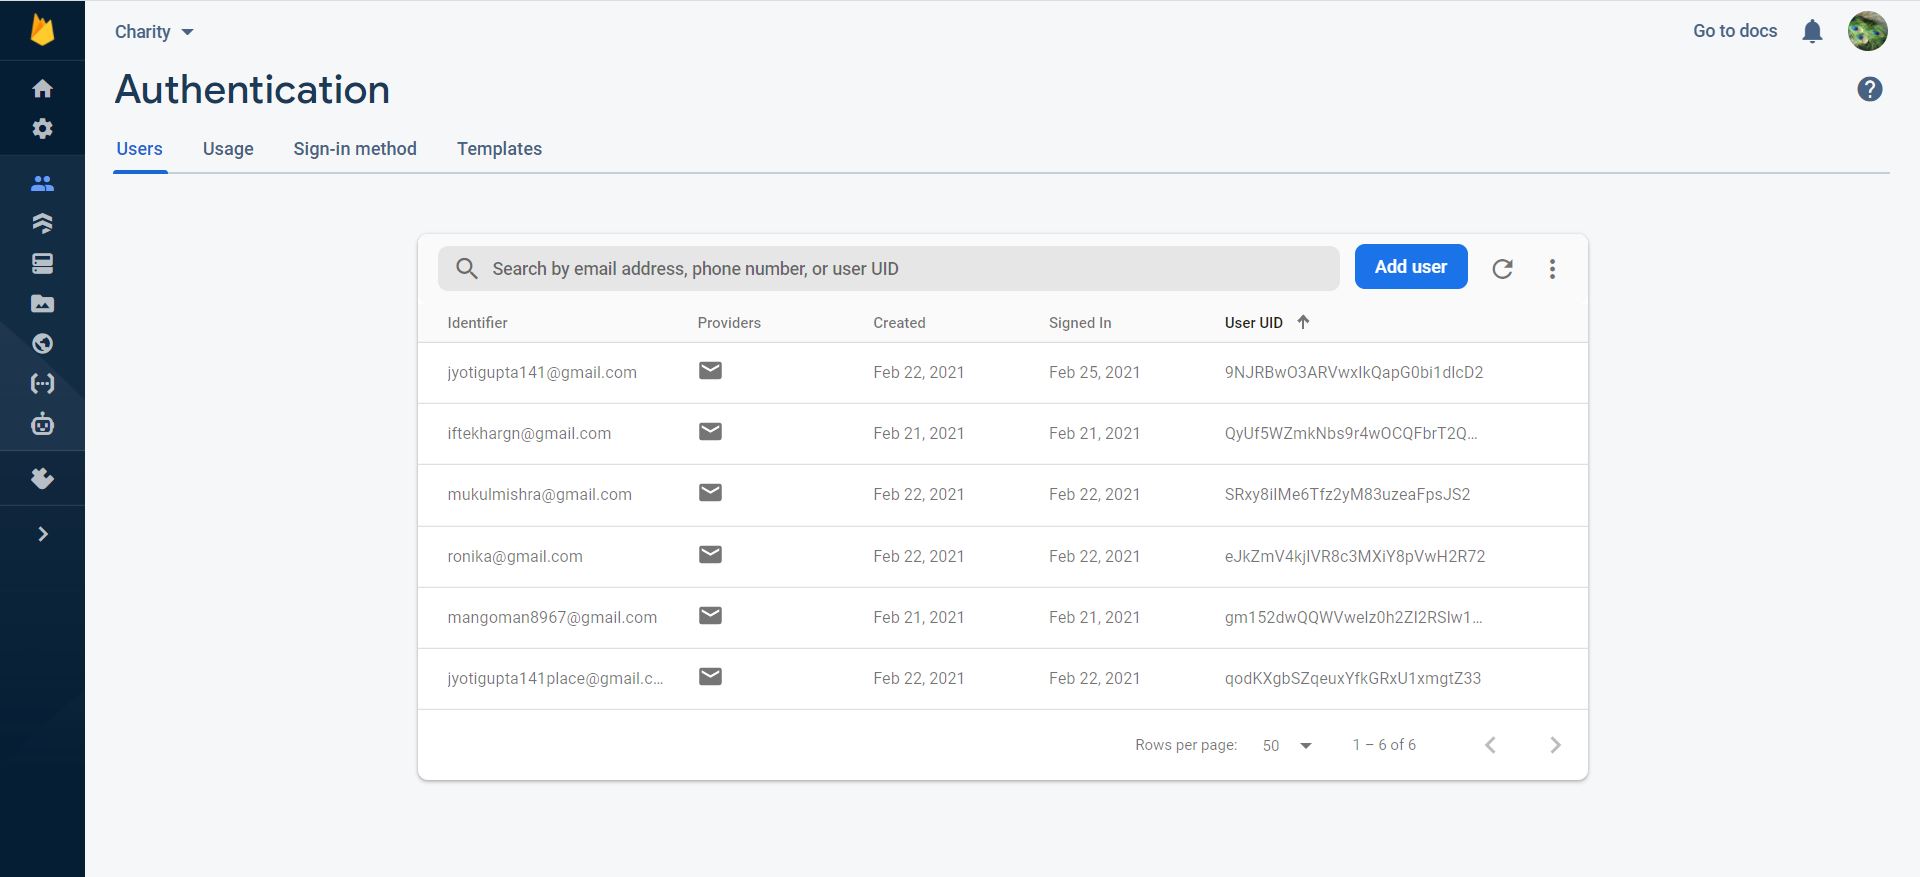The image size is (1920, 877).
Task: Click email provider icon for ronika@gmail.com
Action: point(710,554)
